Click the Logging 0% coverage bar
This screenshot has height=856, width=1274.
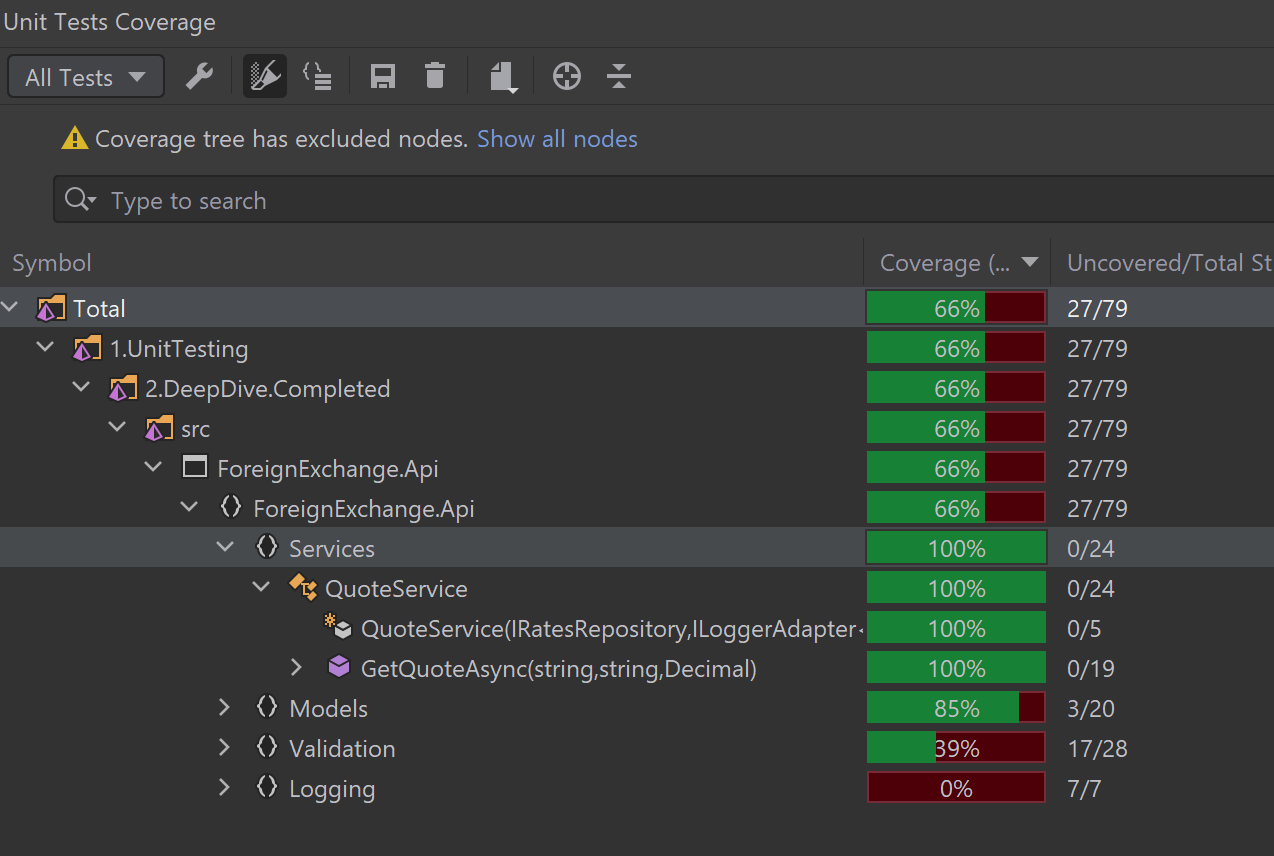[955, 788]
